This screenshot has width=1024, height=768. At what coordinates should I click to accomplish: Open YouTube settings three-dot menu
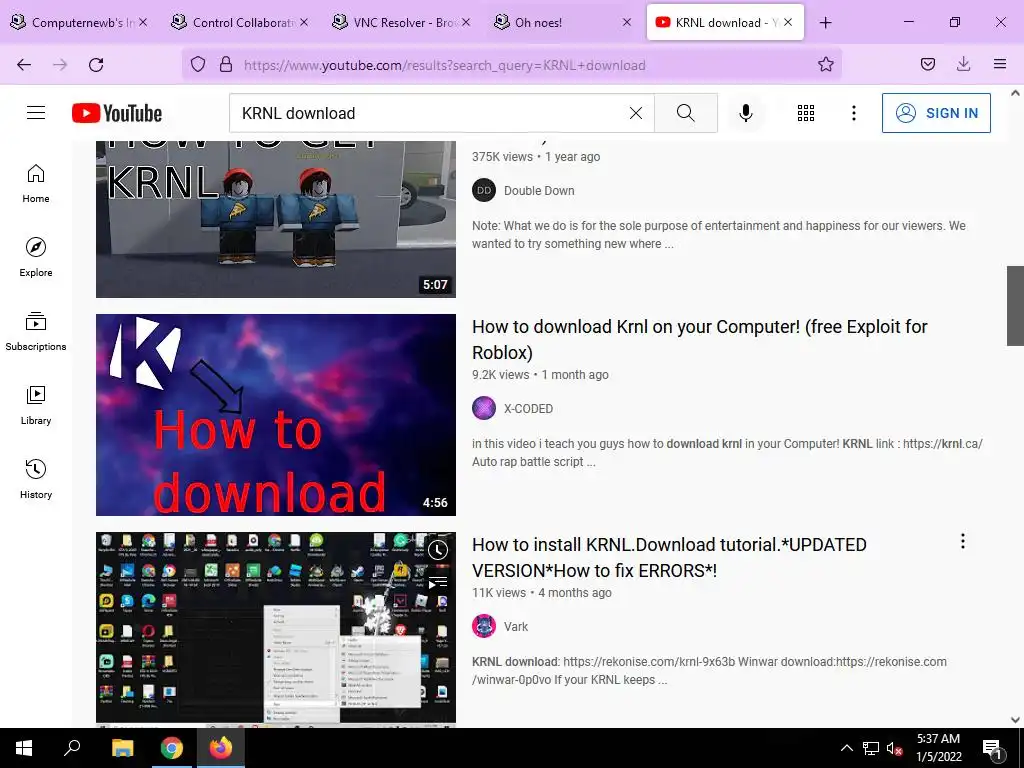(x=854, y=113)
